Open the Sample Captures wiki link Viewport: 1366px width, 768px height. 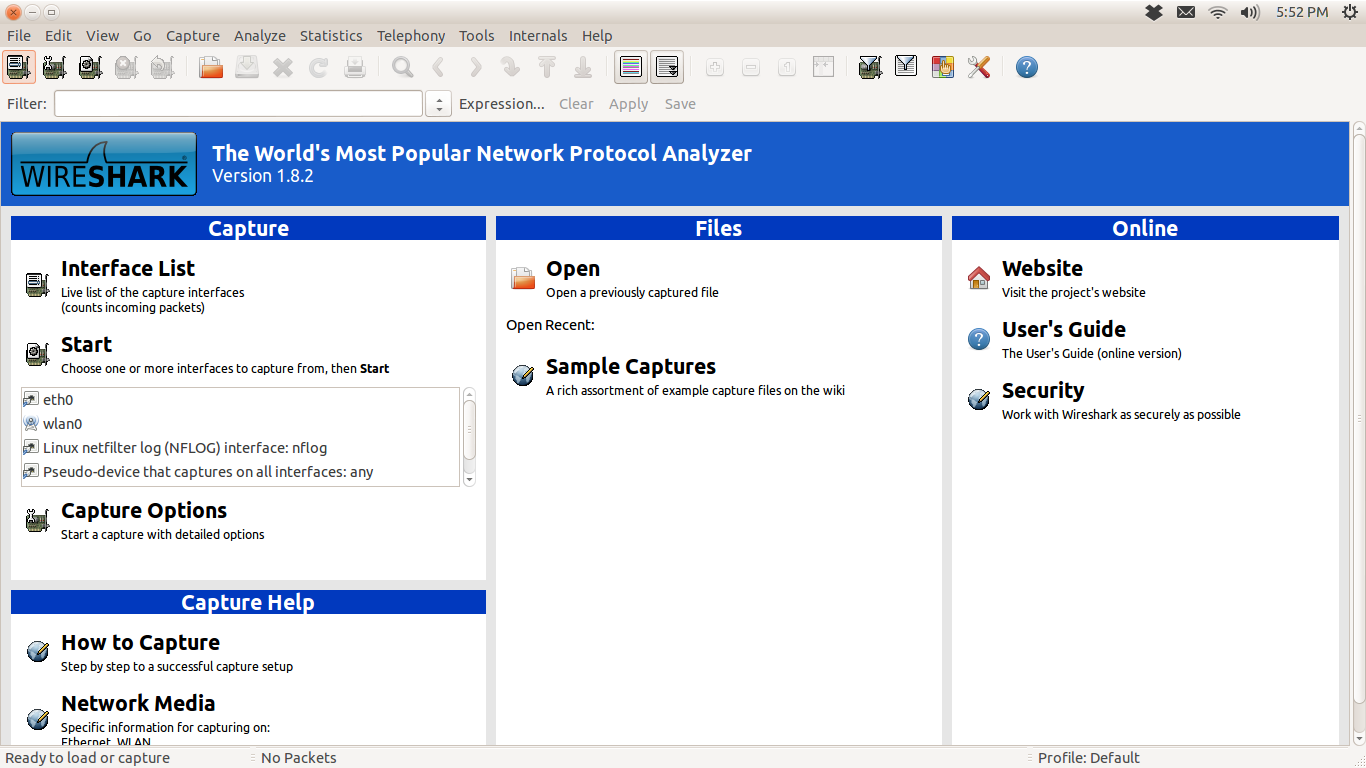tap(631, 366)
